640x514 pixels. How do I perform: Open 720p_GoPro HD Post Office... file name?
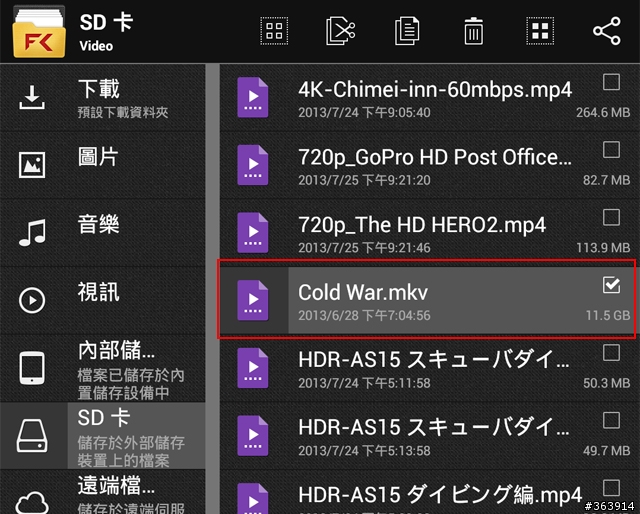point(435,158)
